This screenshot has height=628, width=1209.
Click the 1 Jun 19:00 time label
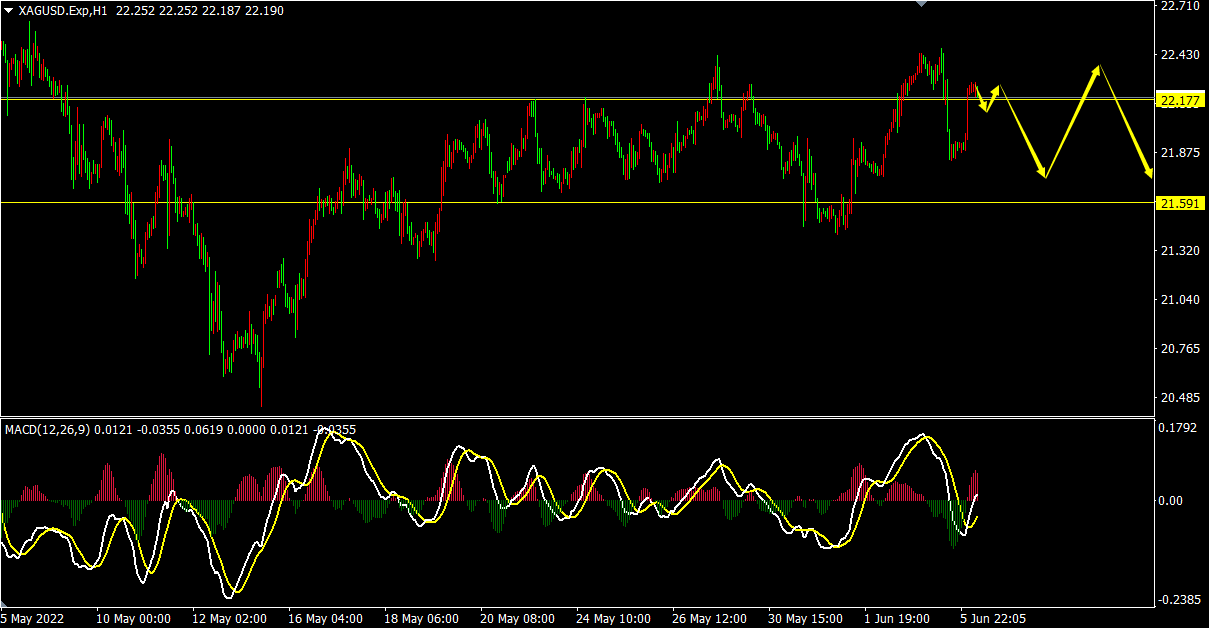tap(897, 619)
